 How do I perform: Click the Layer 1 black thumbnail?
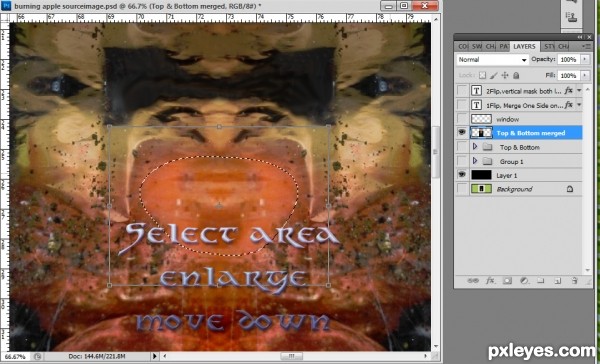point(481,175)
